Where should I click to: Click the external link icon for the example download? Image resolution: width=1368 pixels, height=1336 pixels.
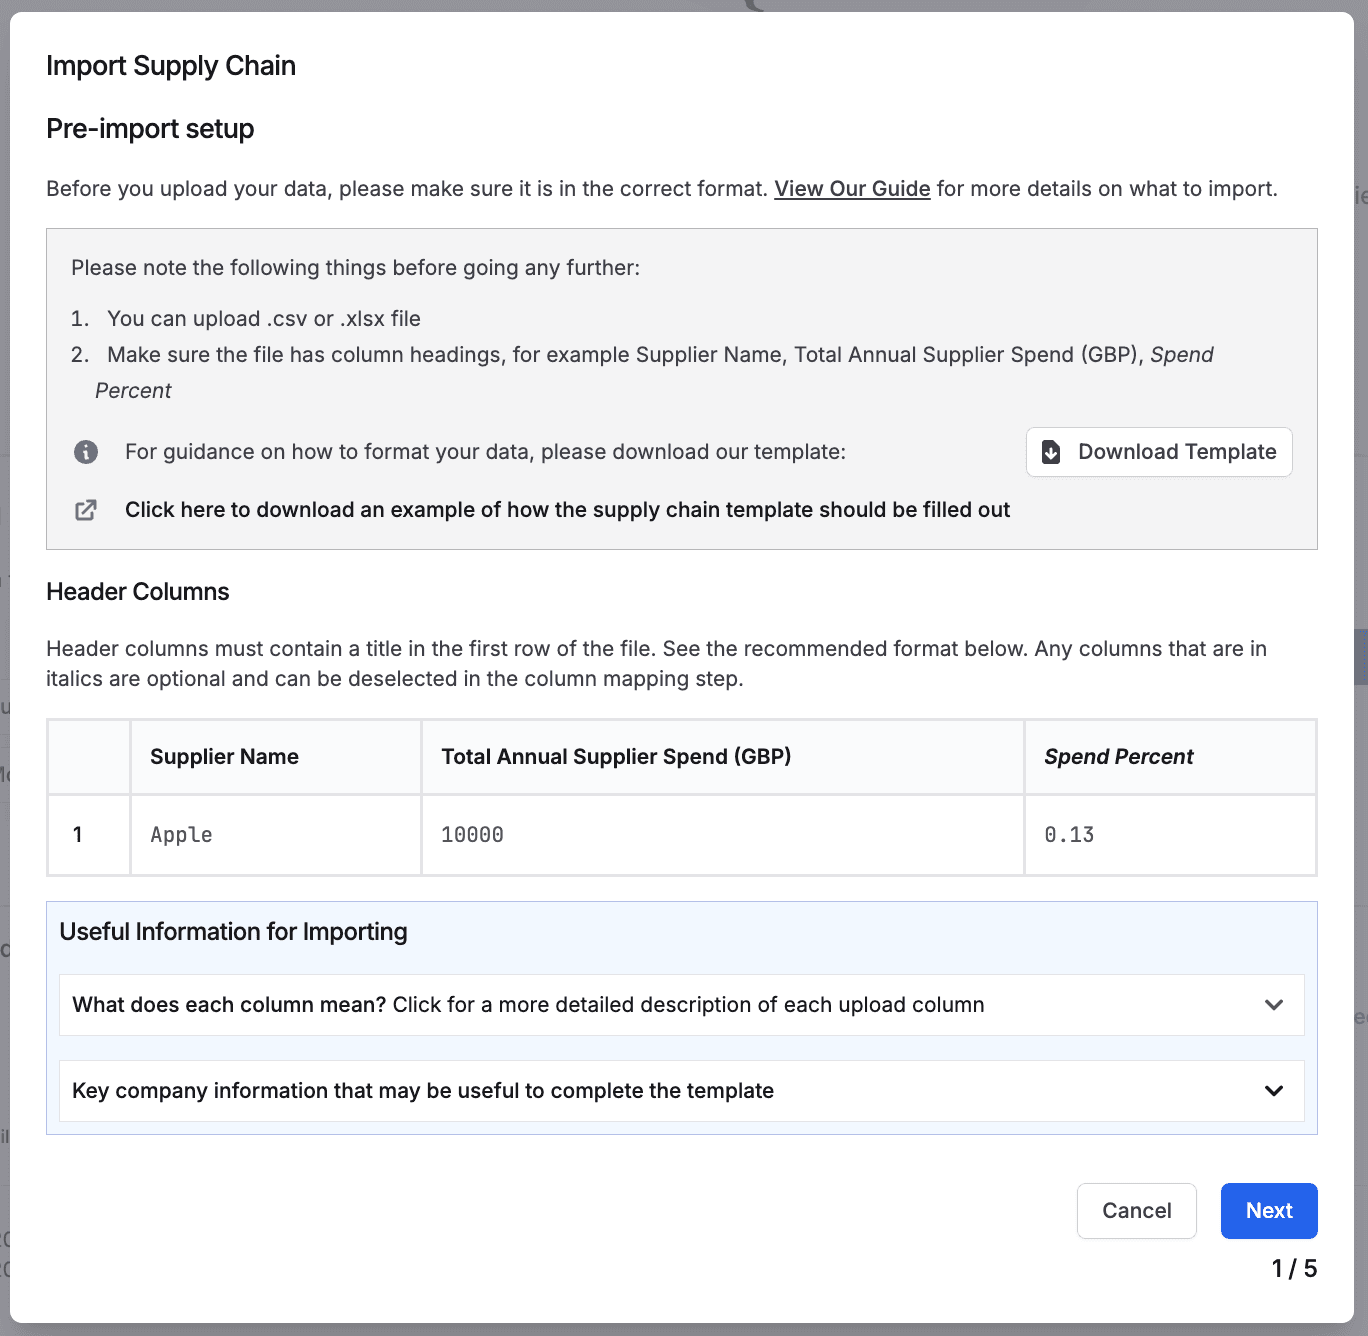point(86,510)
